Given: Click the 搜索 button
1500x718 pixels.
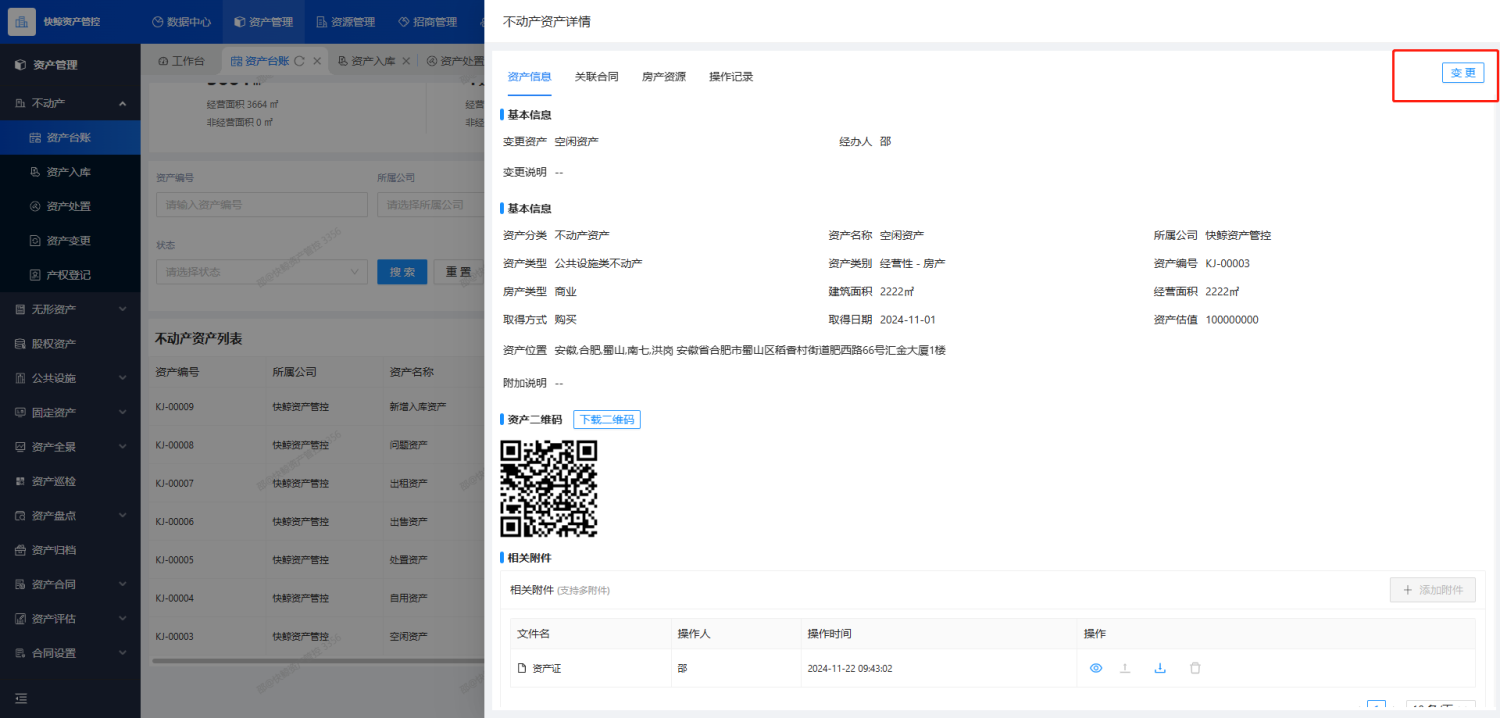Looking at the screenshot, I should tap(402, 272).
